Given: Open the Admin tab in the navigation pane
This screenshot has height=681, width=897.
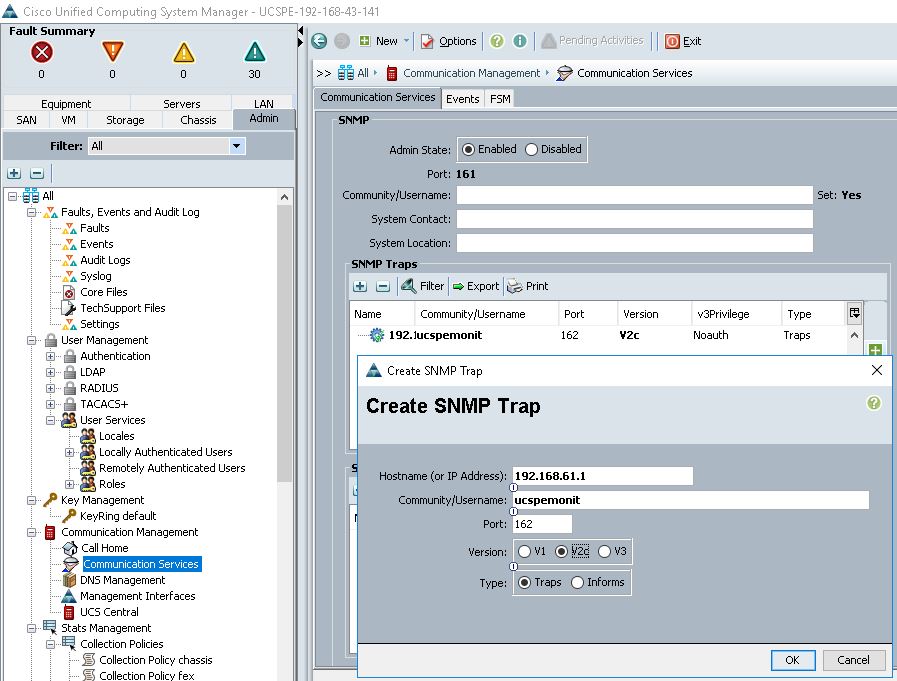Looking at the screenshot, I should (263, 118).
